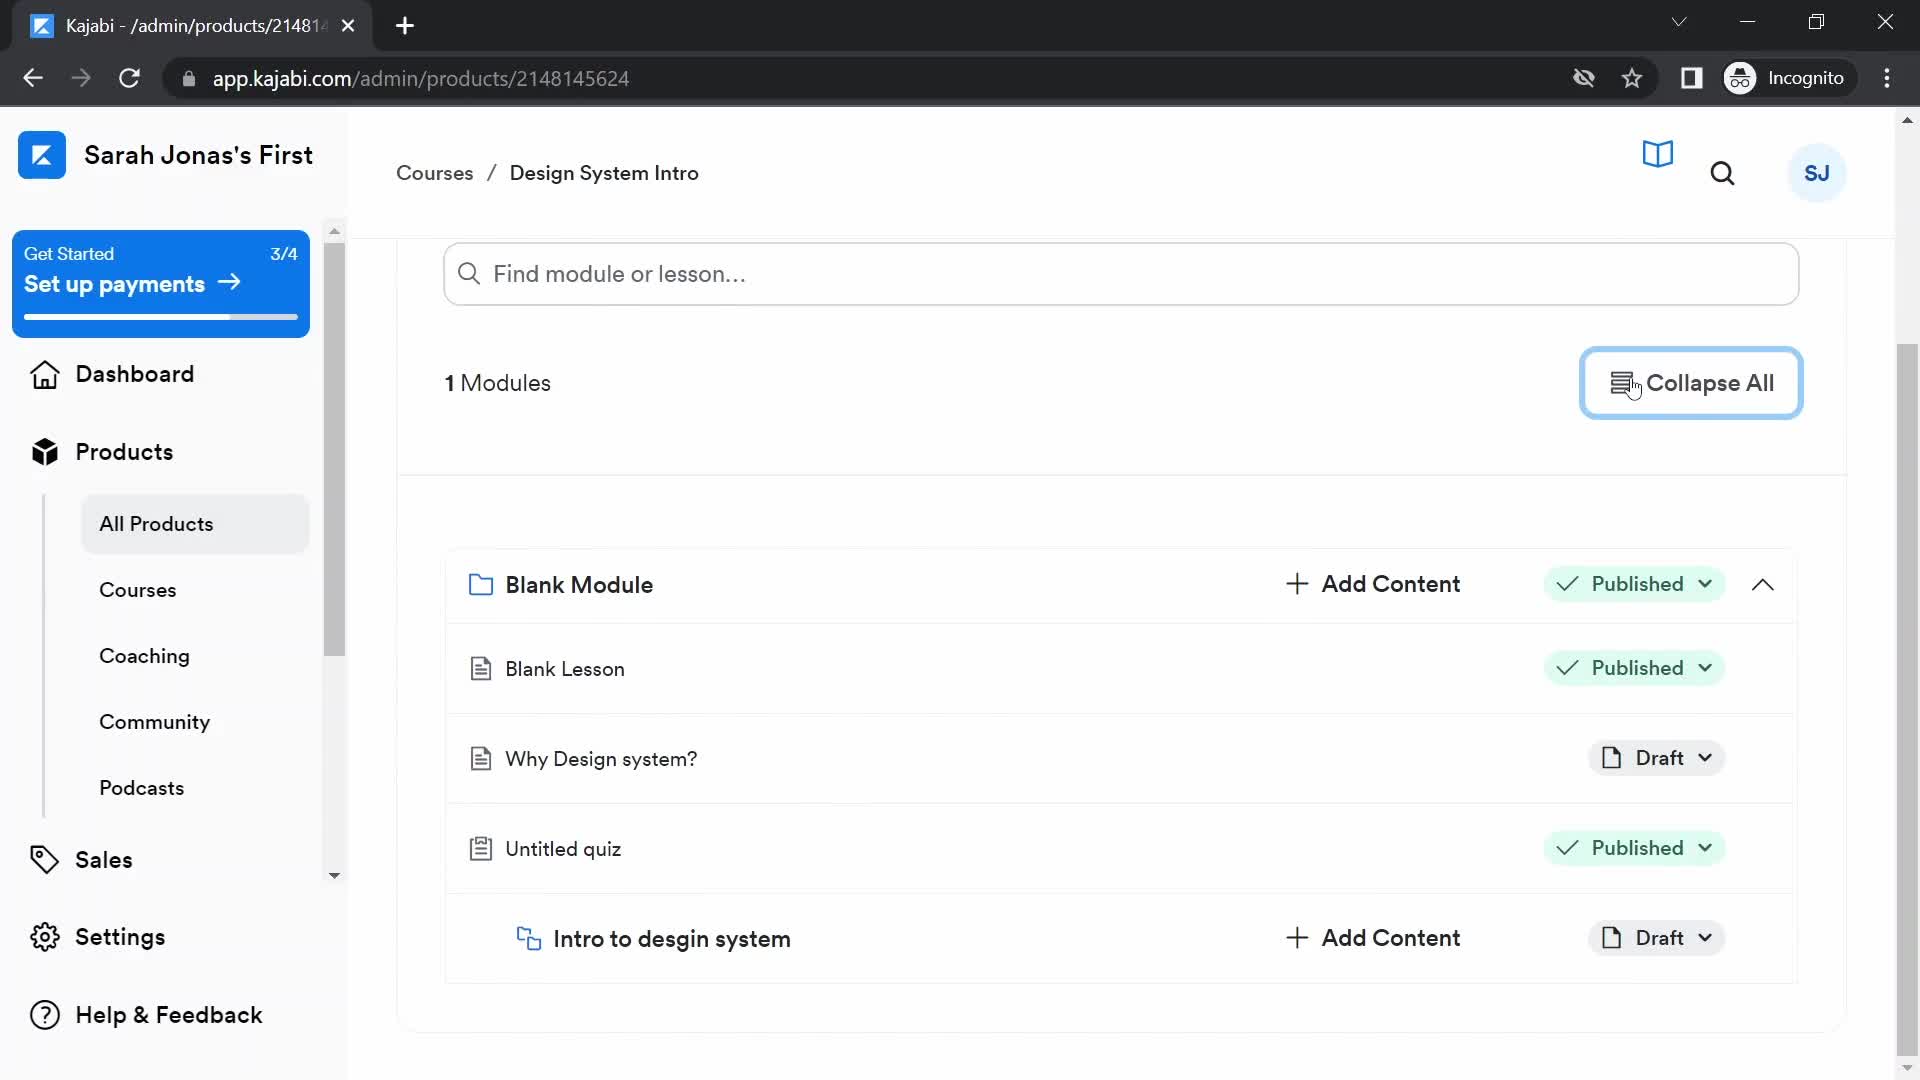The height and width of the screenshot is (1080, 1920).
Task: Open Set up payments get started card
Action: [161, 284]
